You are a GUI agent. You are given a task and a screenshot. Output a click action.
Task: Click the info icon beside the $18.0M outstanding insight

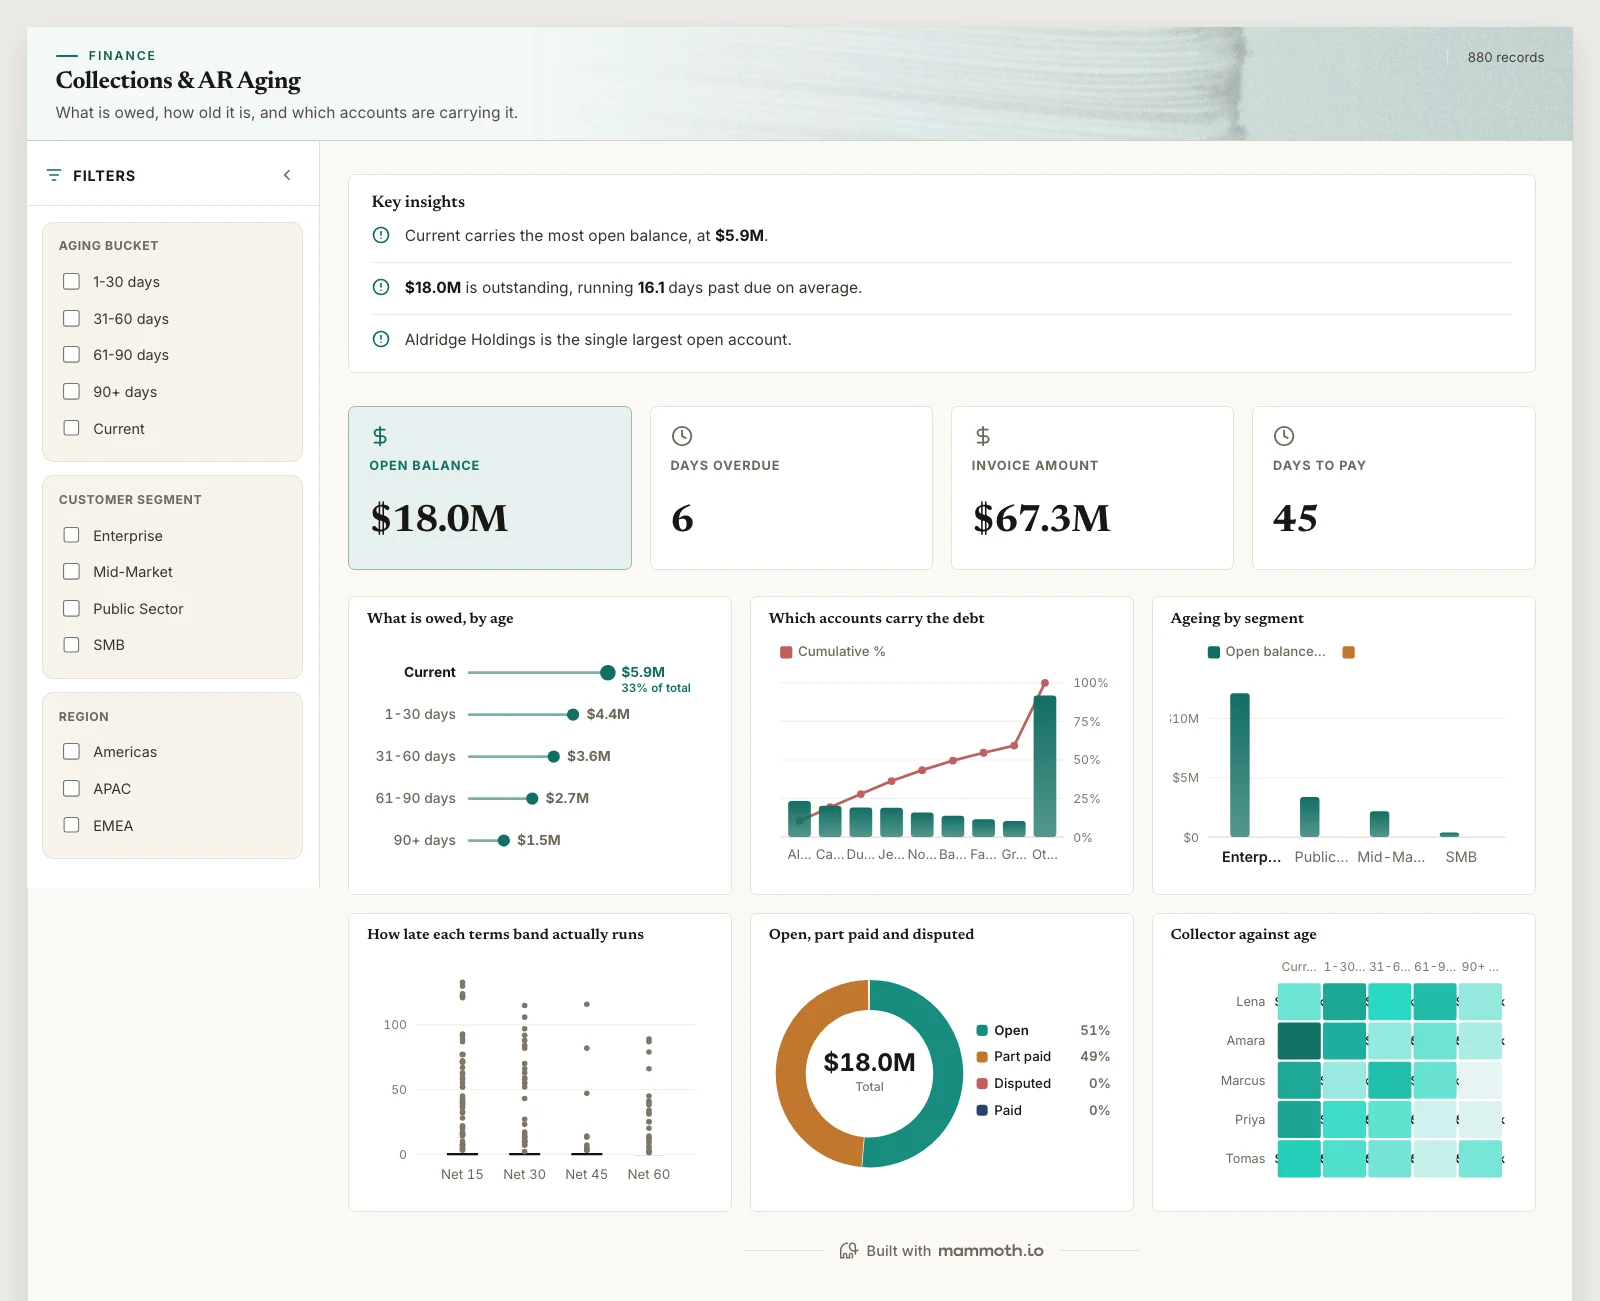tap(381, 287)
